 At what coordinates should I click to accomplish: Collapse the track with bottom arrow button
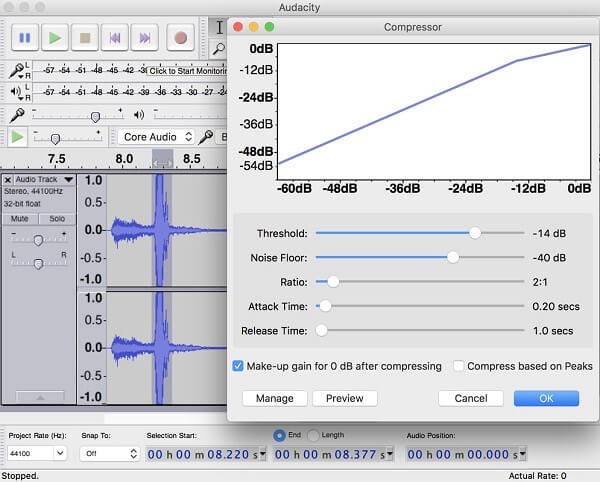click(x=40, y=397)
